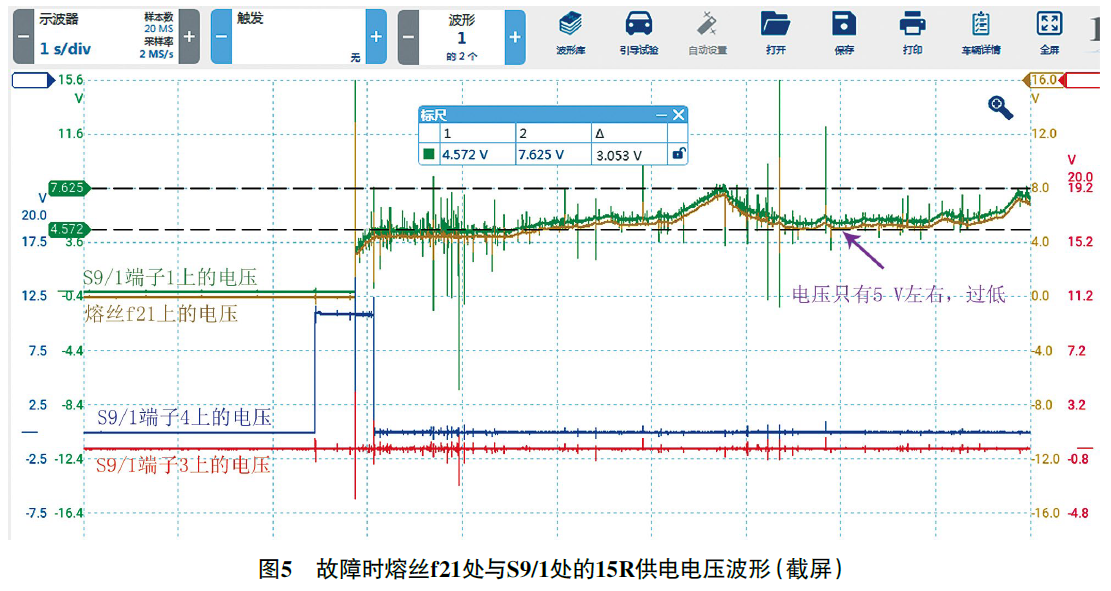This screenshot has width=1111, height=591.
Task: Open the 波形 waveform number selector
Action: (462, 35)
